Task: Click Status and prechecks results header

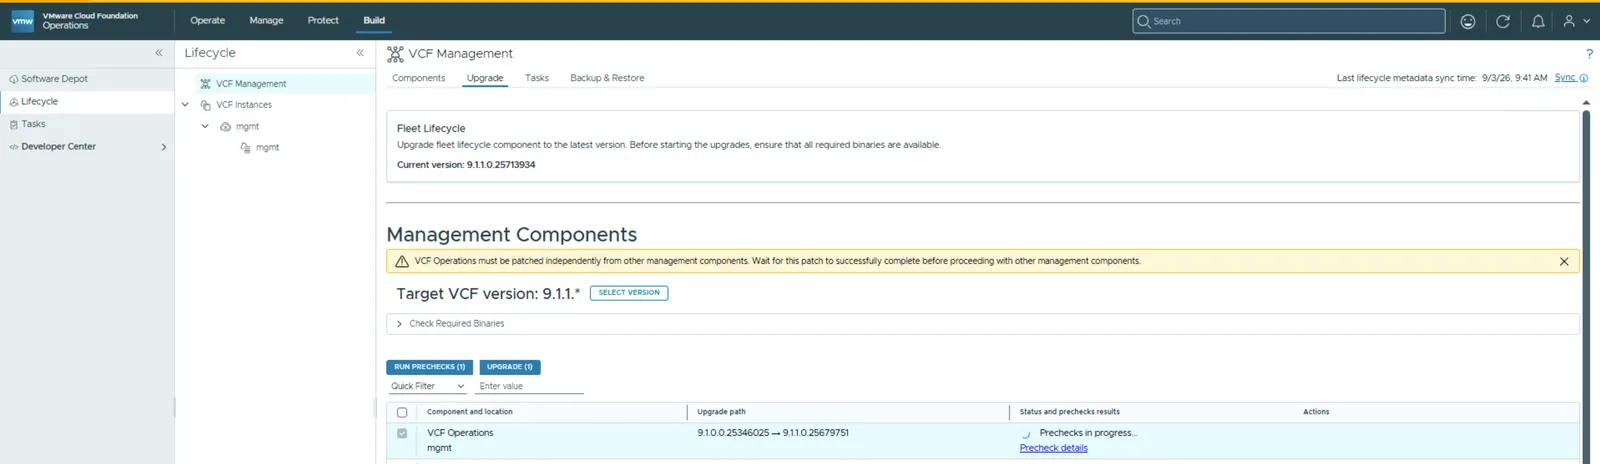Action: point(1069,412)
